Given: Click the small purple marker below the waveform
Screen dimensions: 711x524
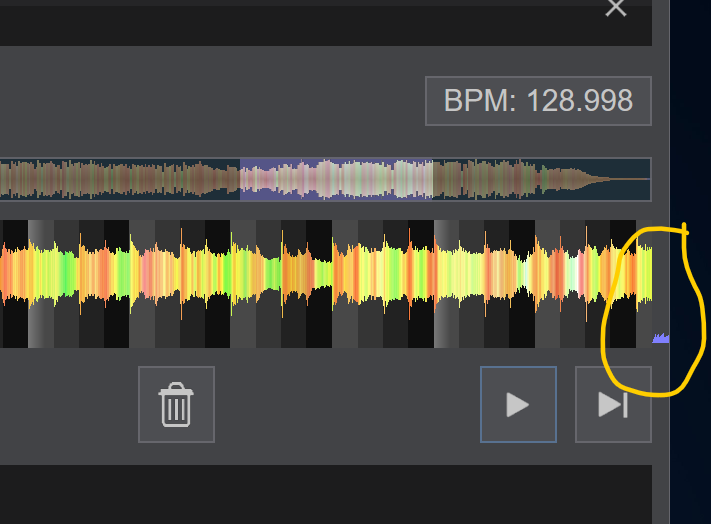Looking at the screenshot, I should (x=660, y=339).
